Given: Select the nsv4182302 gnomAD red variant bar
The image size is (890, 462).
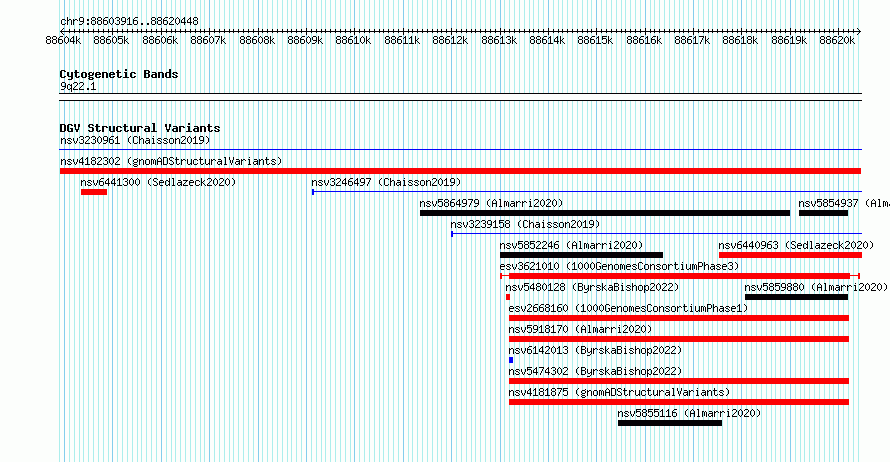Looking at the screenshot, I should (460, 171).
